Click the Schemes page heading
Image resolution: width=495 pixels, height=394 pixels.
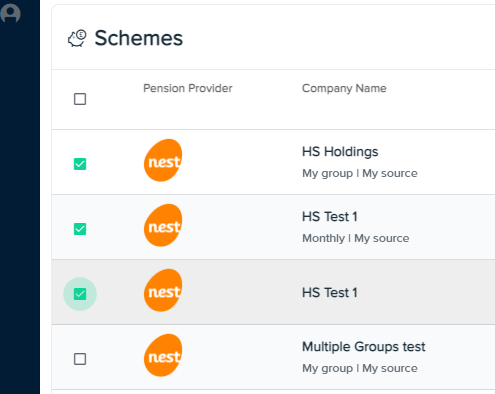pyautogui.click(x=139, y=38)
